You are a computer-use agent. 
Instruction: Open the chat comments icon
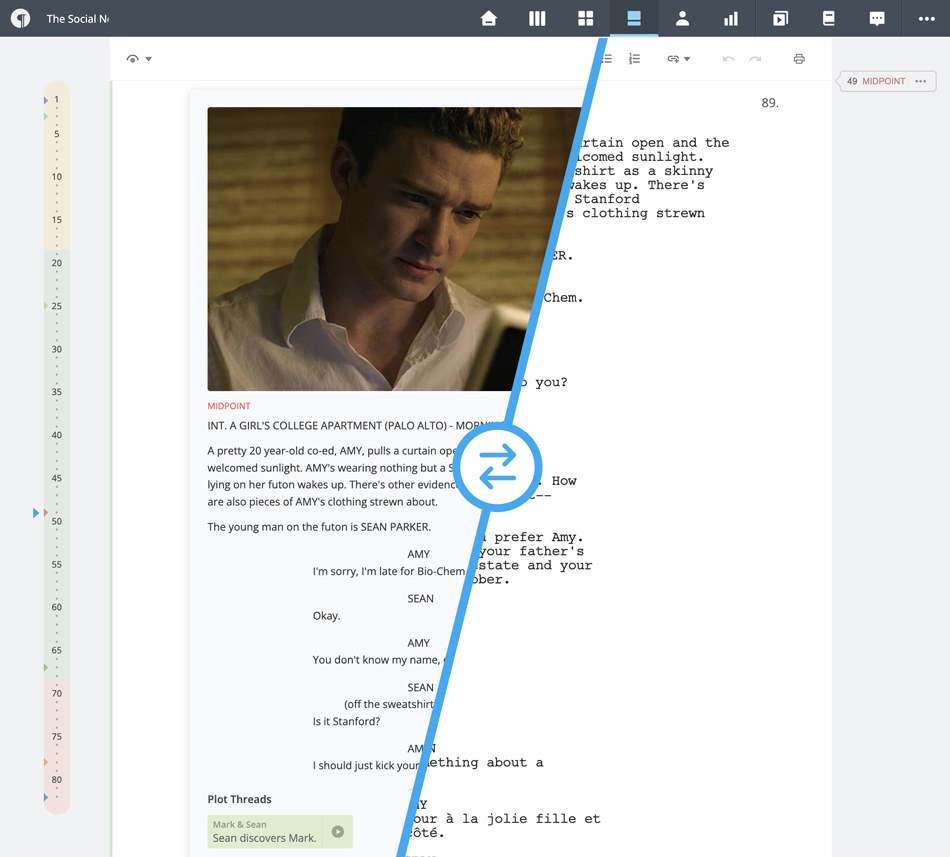877,19
